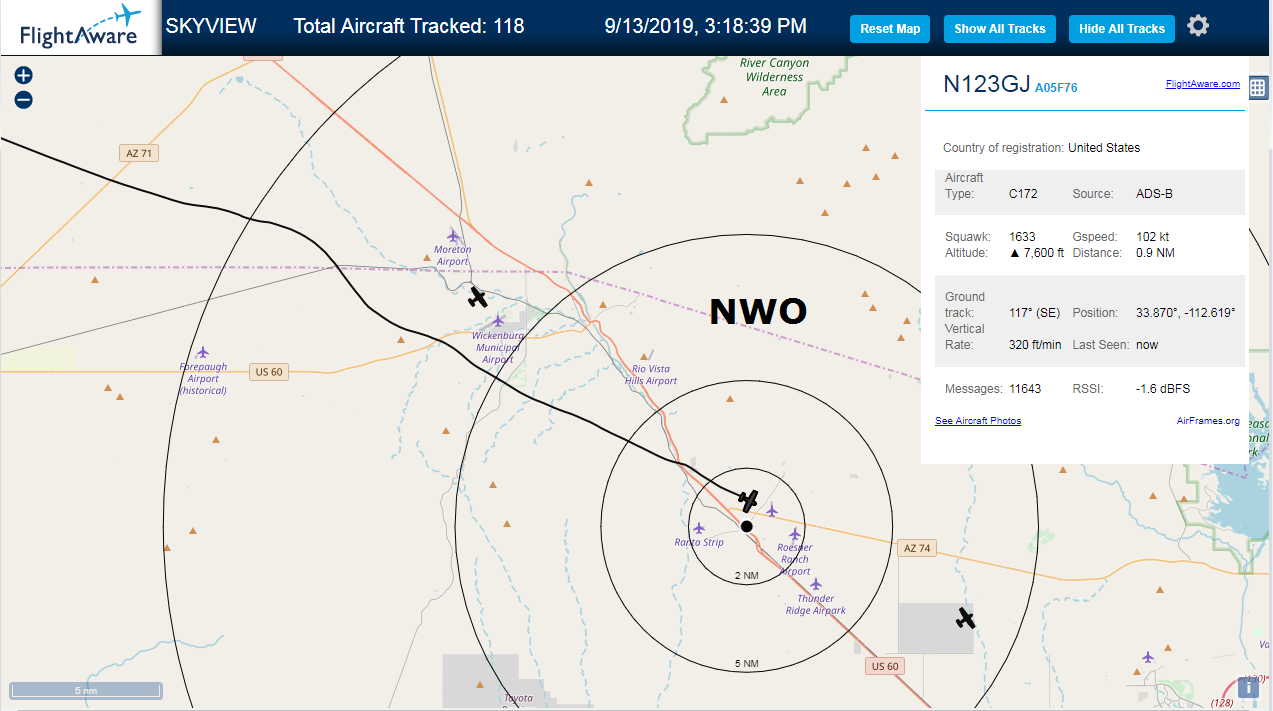The width and height of the screenshot is (1273, 711).
Task: Click the 2 NM range ring label
Action: [x=746, y=576]
